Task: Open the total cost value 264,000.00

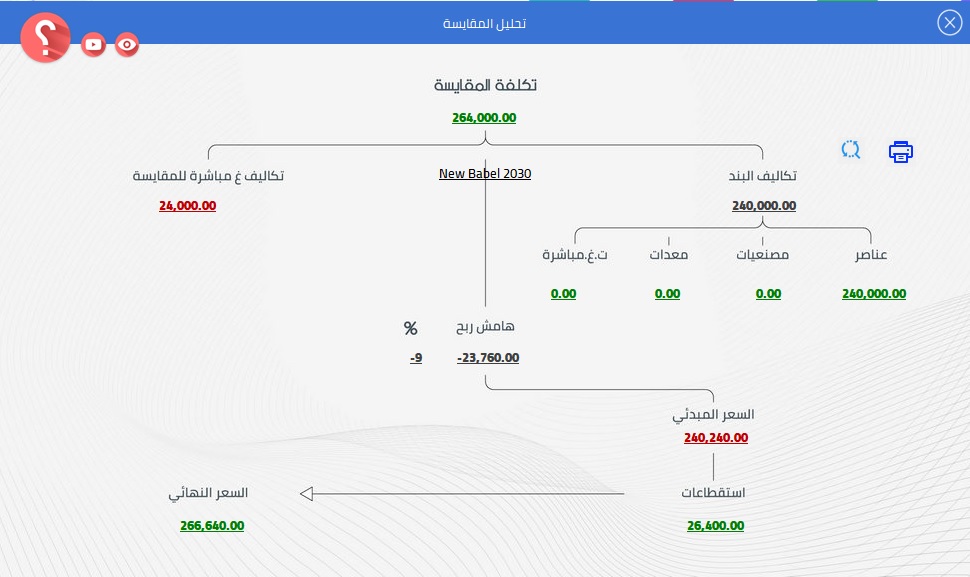Action: pyautogui.click(x=484, y=117)
